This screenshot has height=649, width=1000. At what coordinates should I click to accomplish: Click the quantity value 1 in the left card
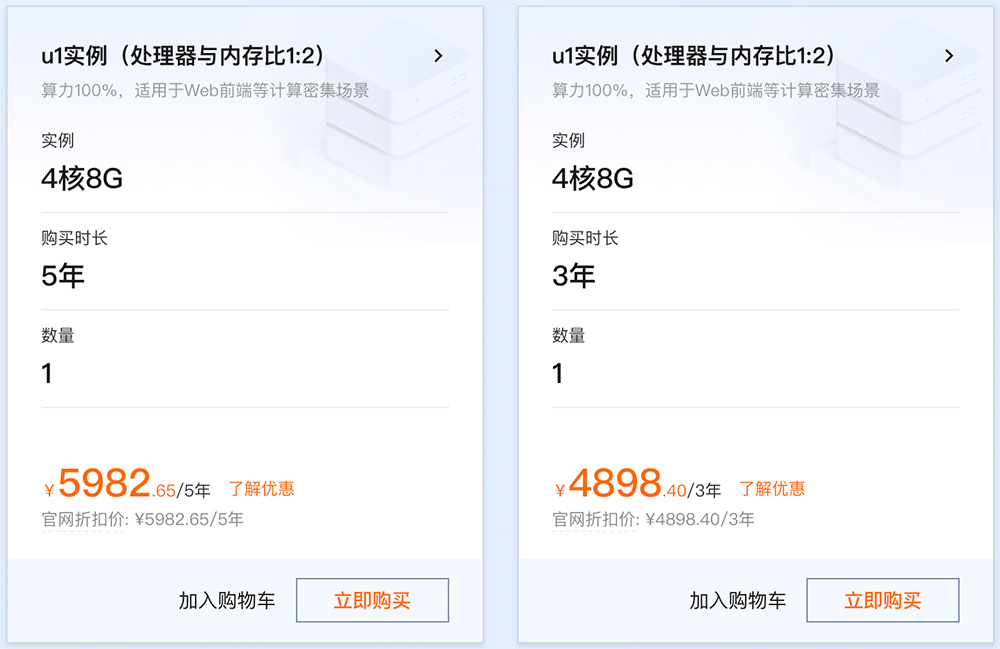click(47, 373)
